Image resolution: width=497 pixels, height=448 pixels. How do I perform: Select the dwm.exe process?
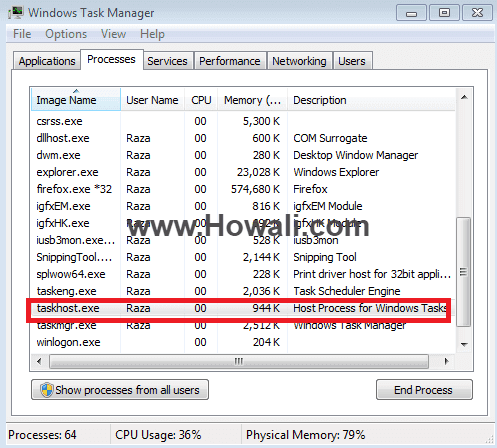point(243,155)
